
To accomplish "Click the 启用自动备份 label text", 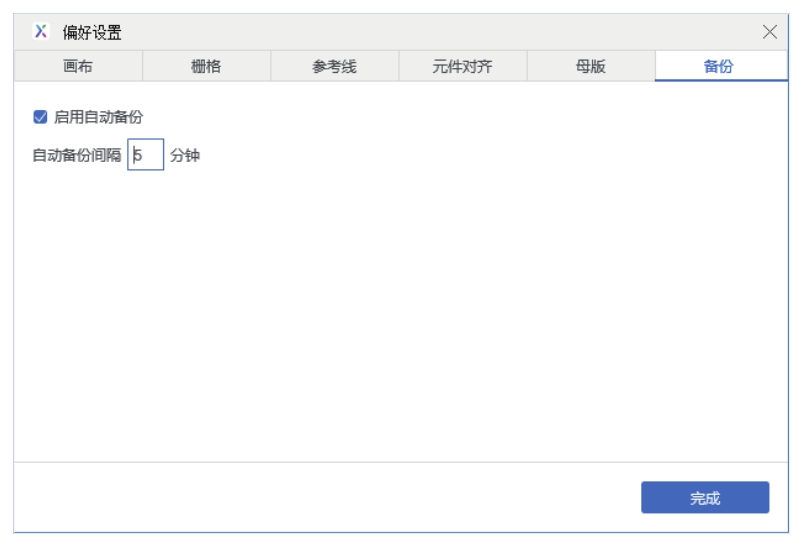I will [x=98, y=117].
